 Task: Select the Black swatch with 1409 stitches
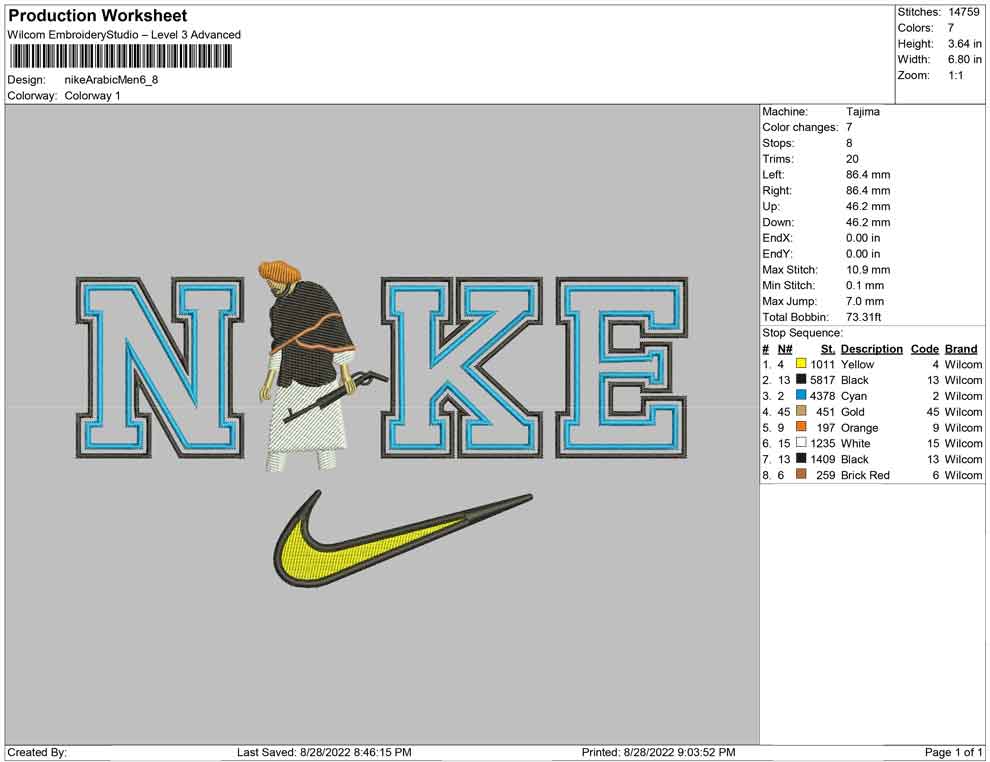801,459
